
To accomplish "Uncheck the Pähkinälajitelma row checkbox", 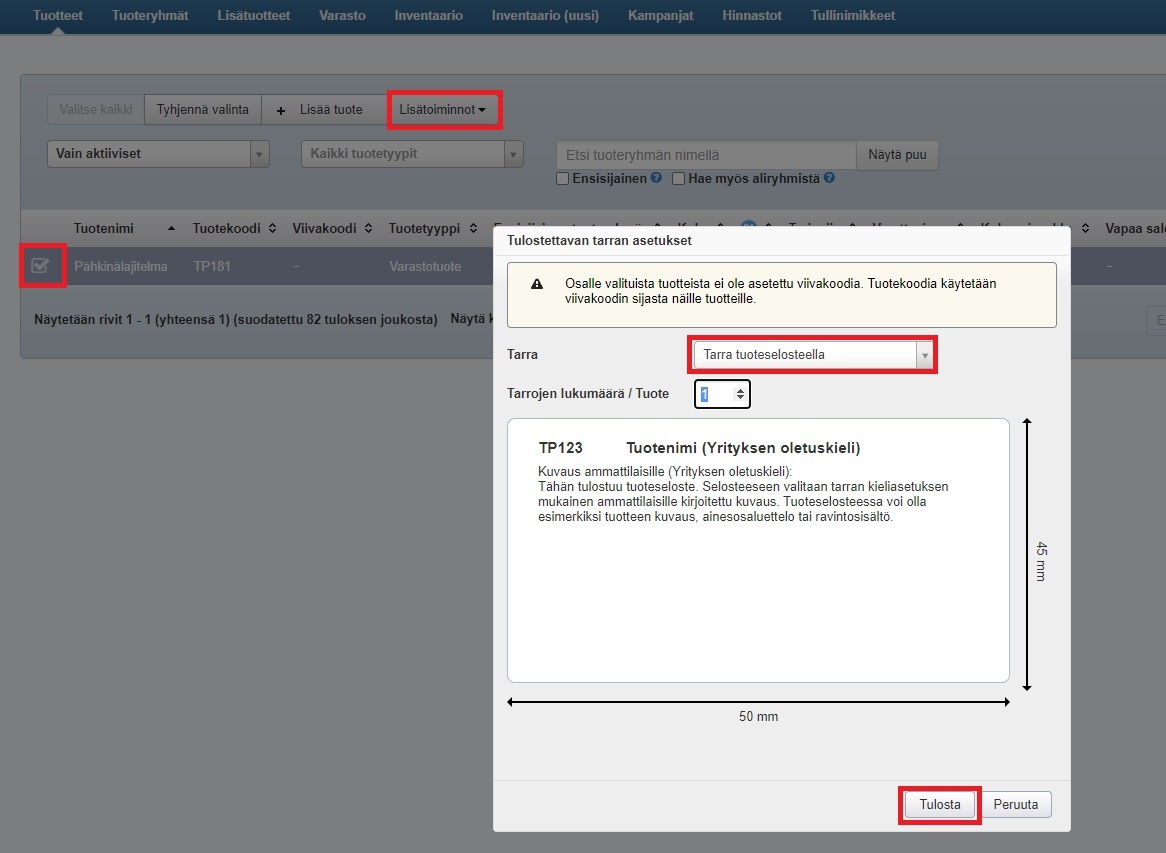I will tap(41, 266).
